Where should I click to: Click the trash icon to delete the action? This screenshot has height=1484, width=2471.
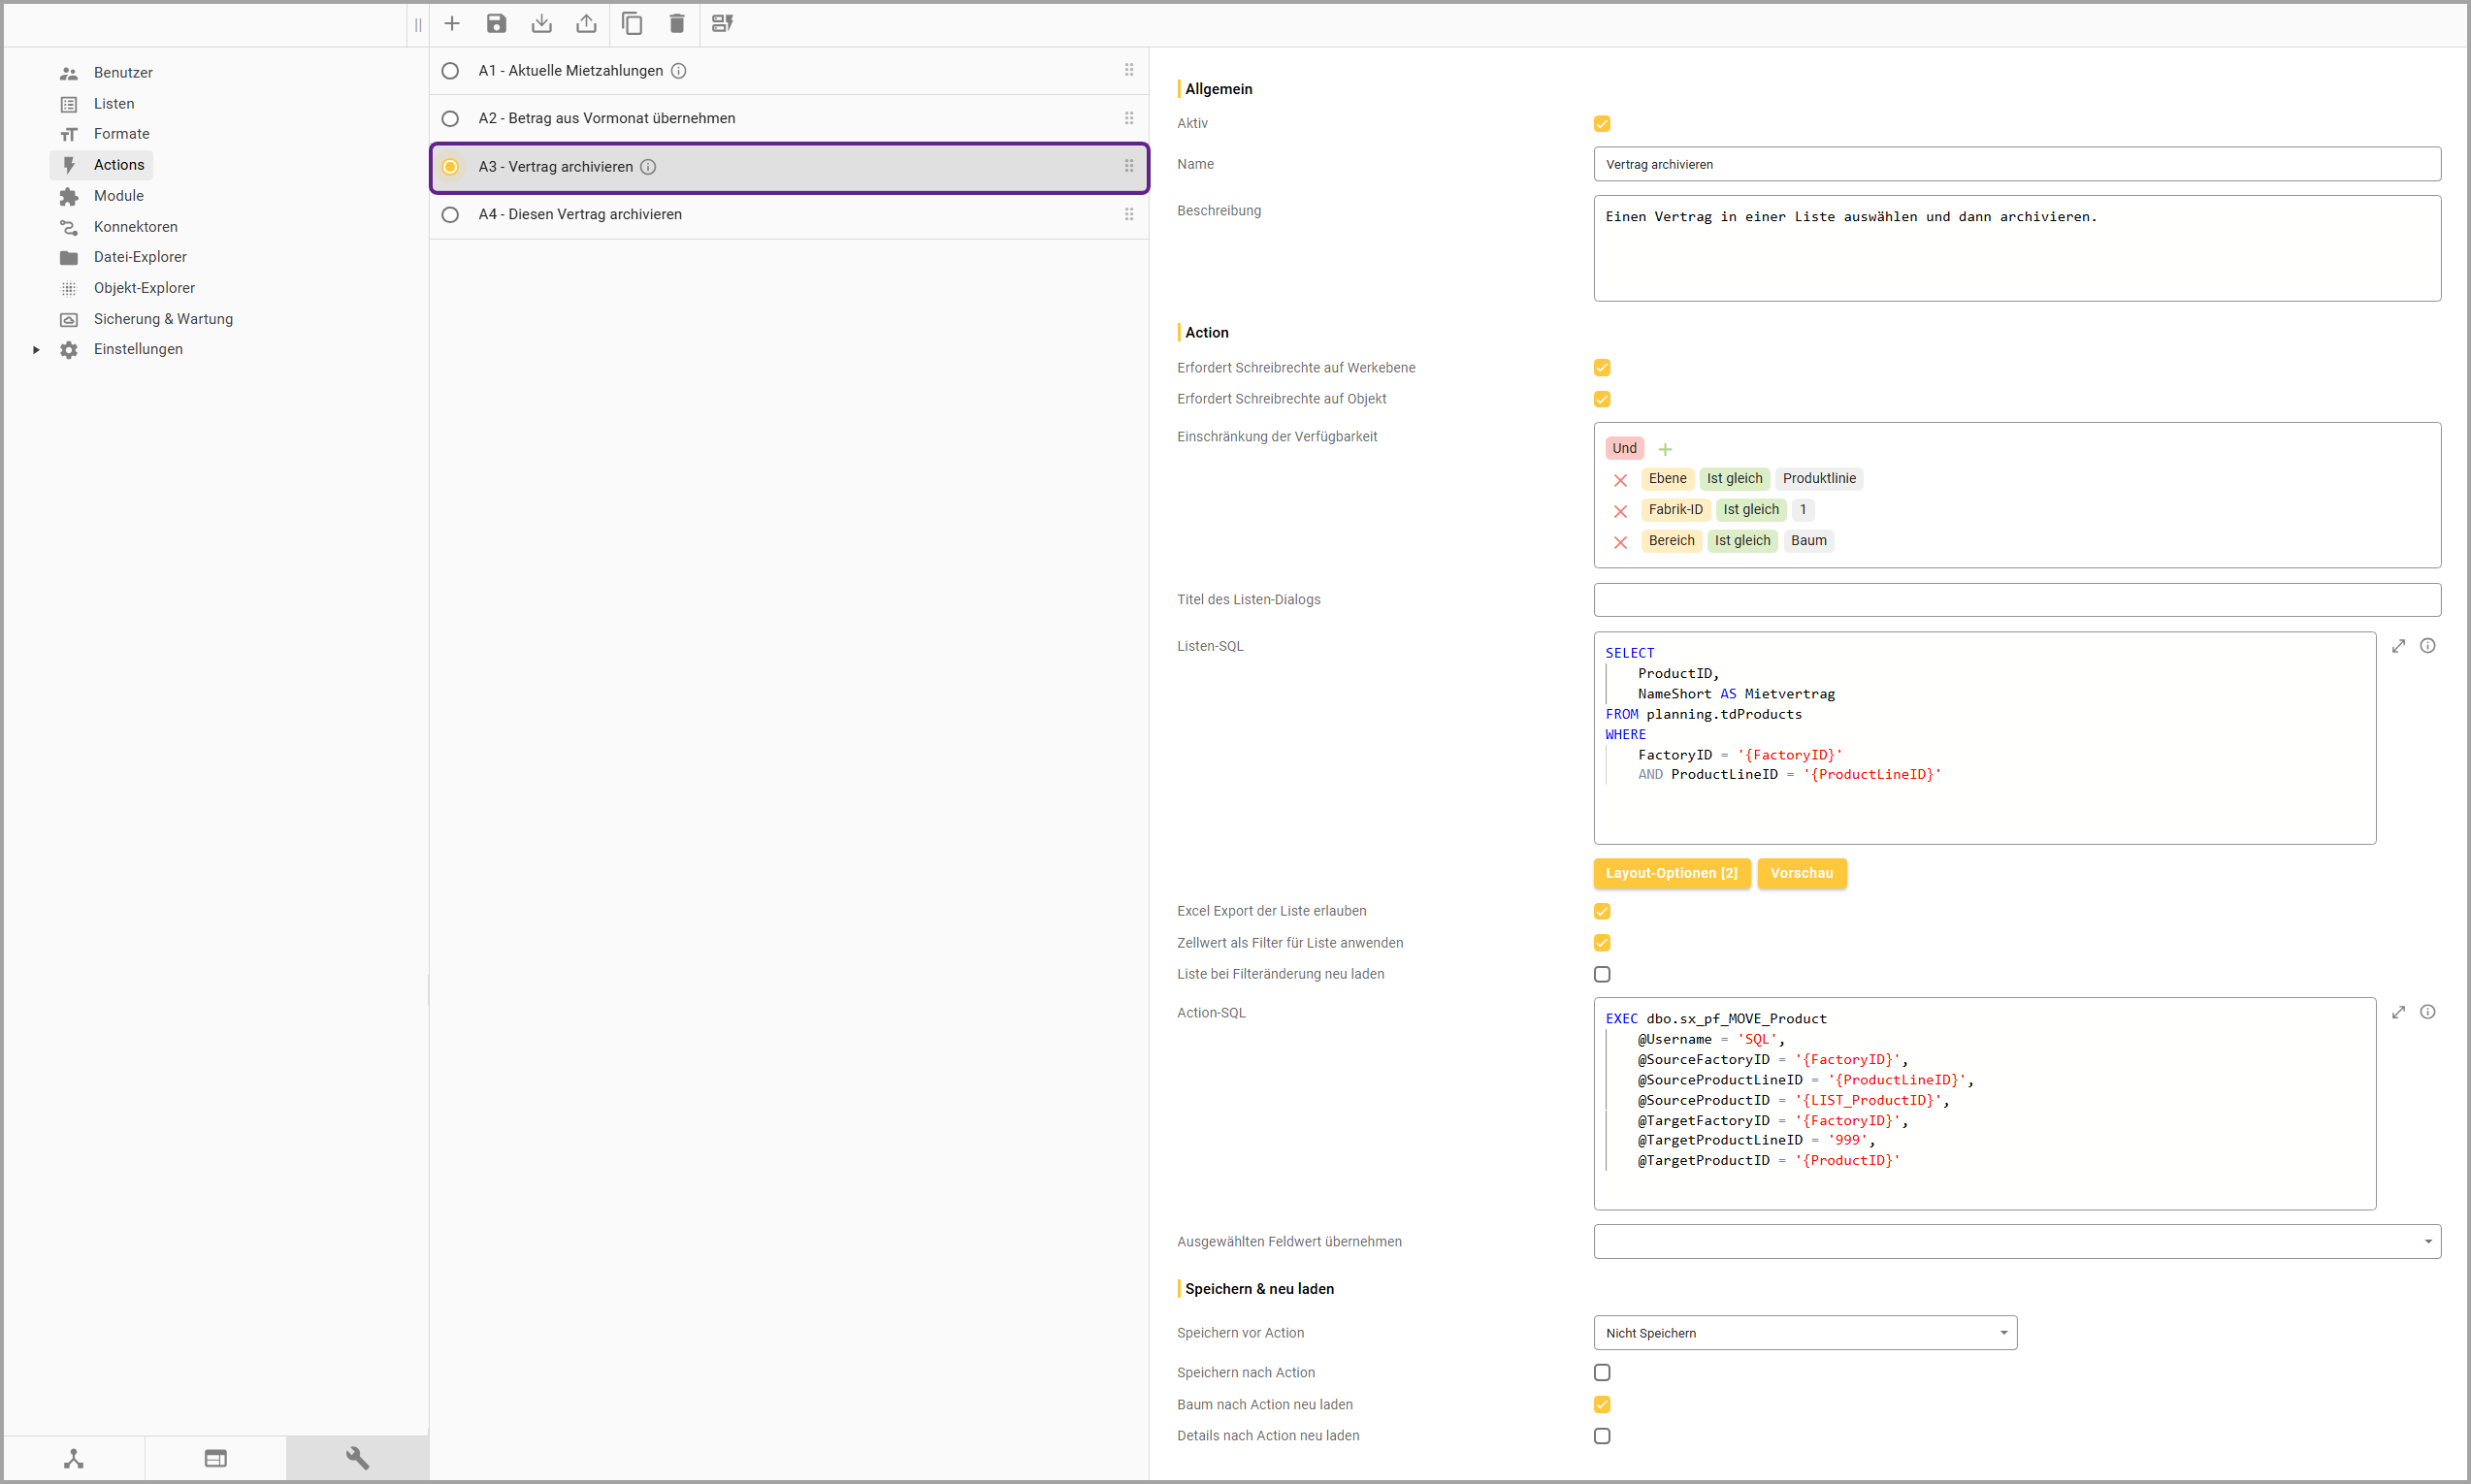coord(677,23)
